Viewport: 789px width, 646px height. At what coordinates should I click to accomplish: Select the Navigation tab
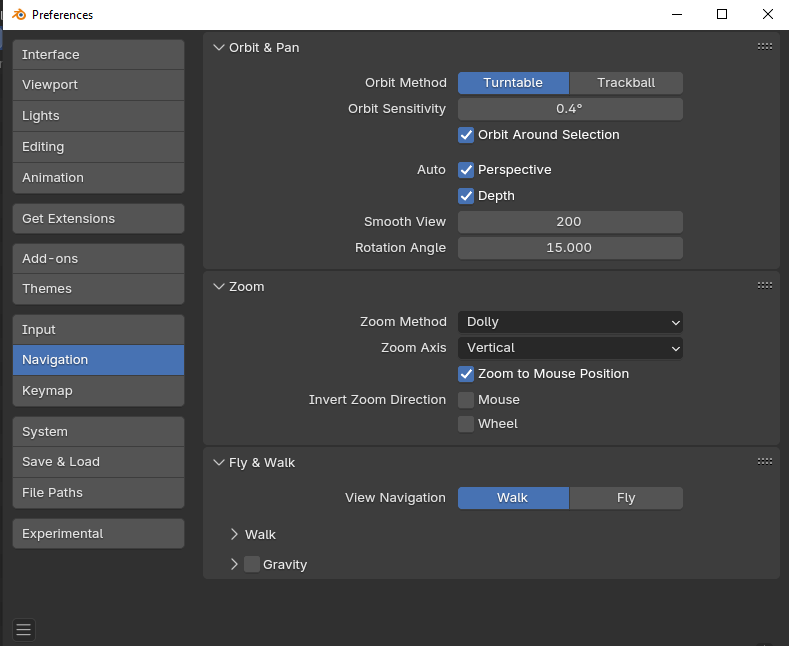coord(99,360)
